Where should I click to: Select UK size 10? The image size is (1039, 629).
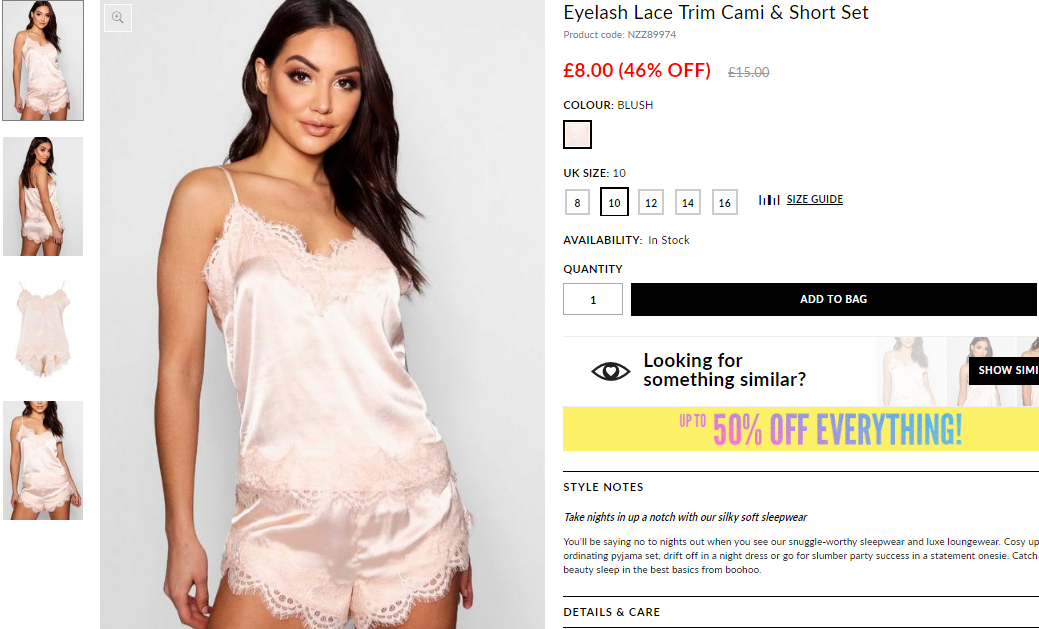click(x=614, y=202)
